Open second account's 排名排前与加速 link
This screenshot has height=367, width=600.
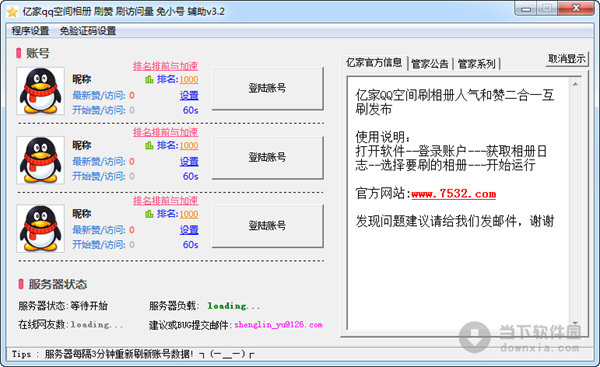pyautogui.click(x=165, y=132)
